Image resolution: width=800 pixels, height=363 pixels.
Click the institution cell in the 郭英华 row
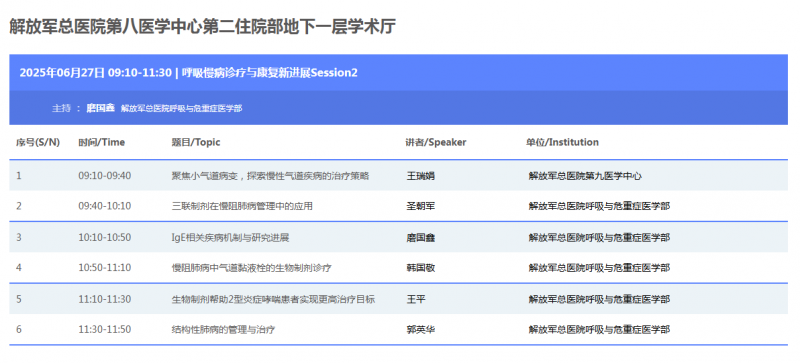599,329
